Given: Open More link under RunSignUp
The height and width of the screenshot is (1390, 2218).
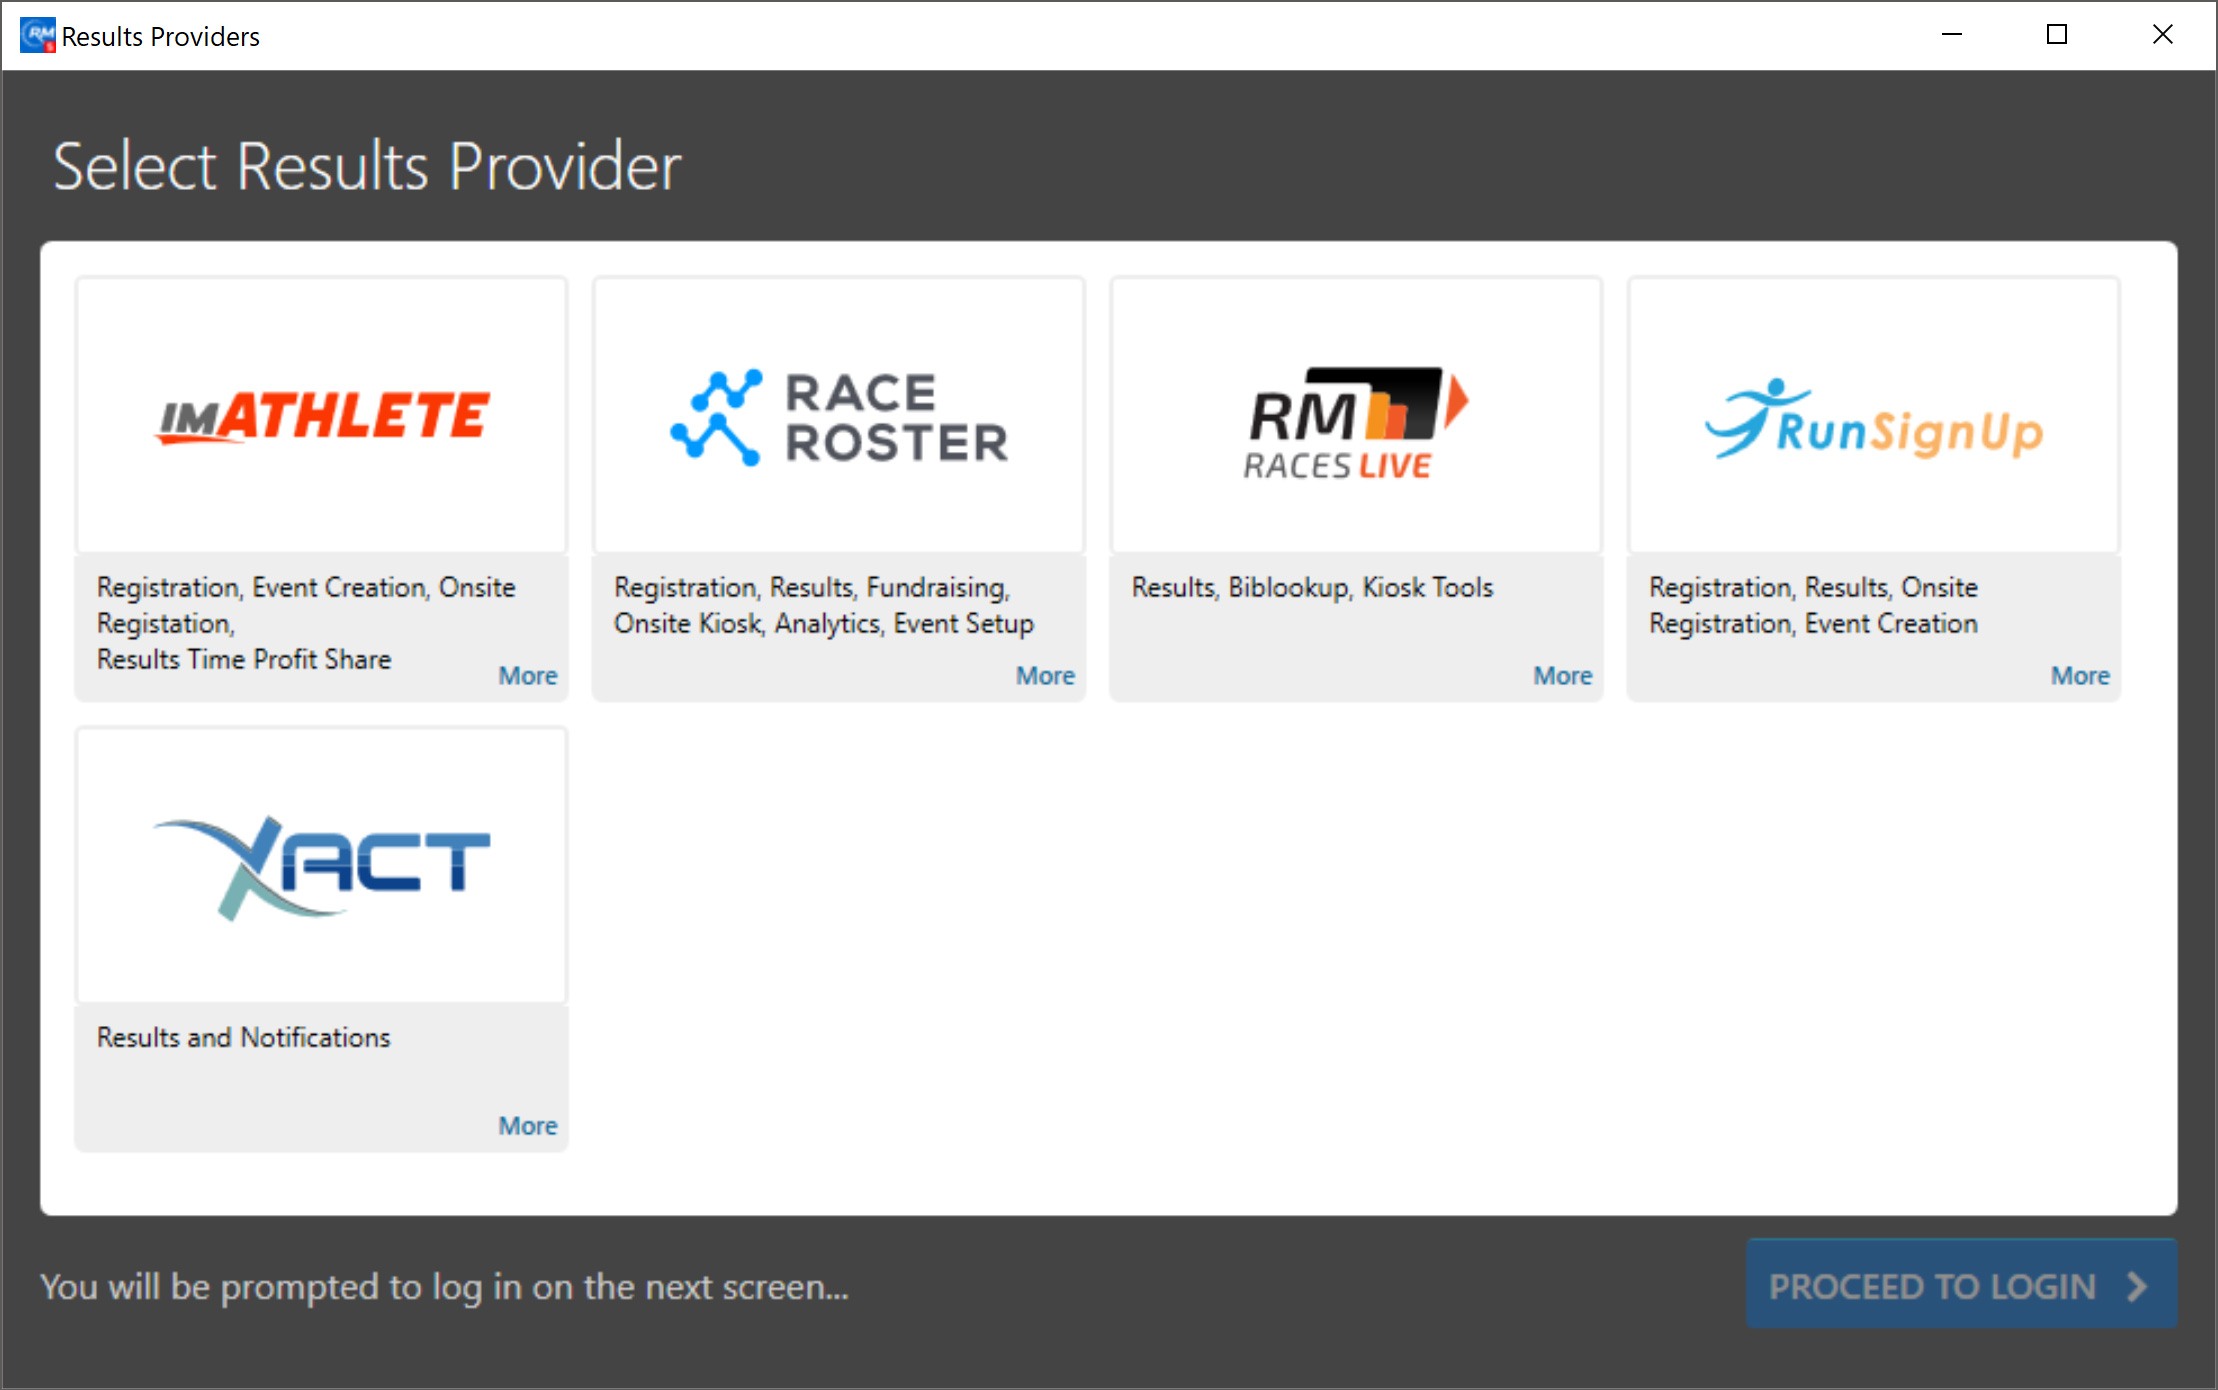Looking at the screenshot, I should 2080,676.
